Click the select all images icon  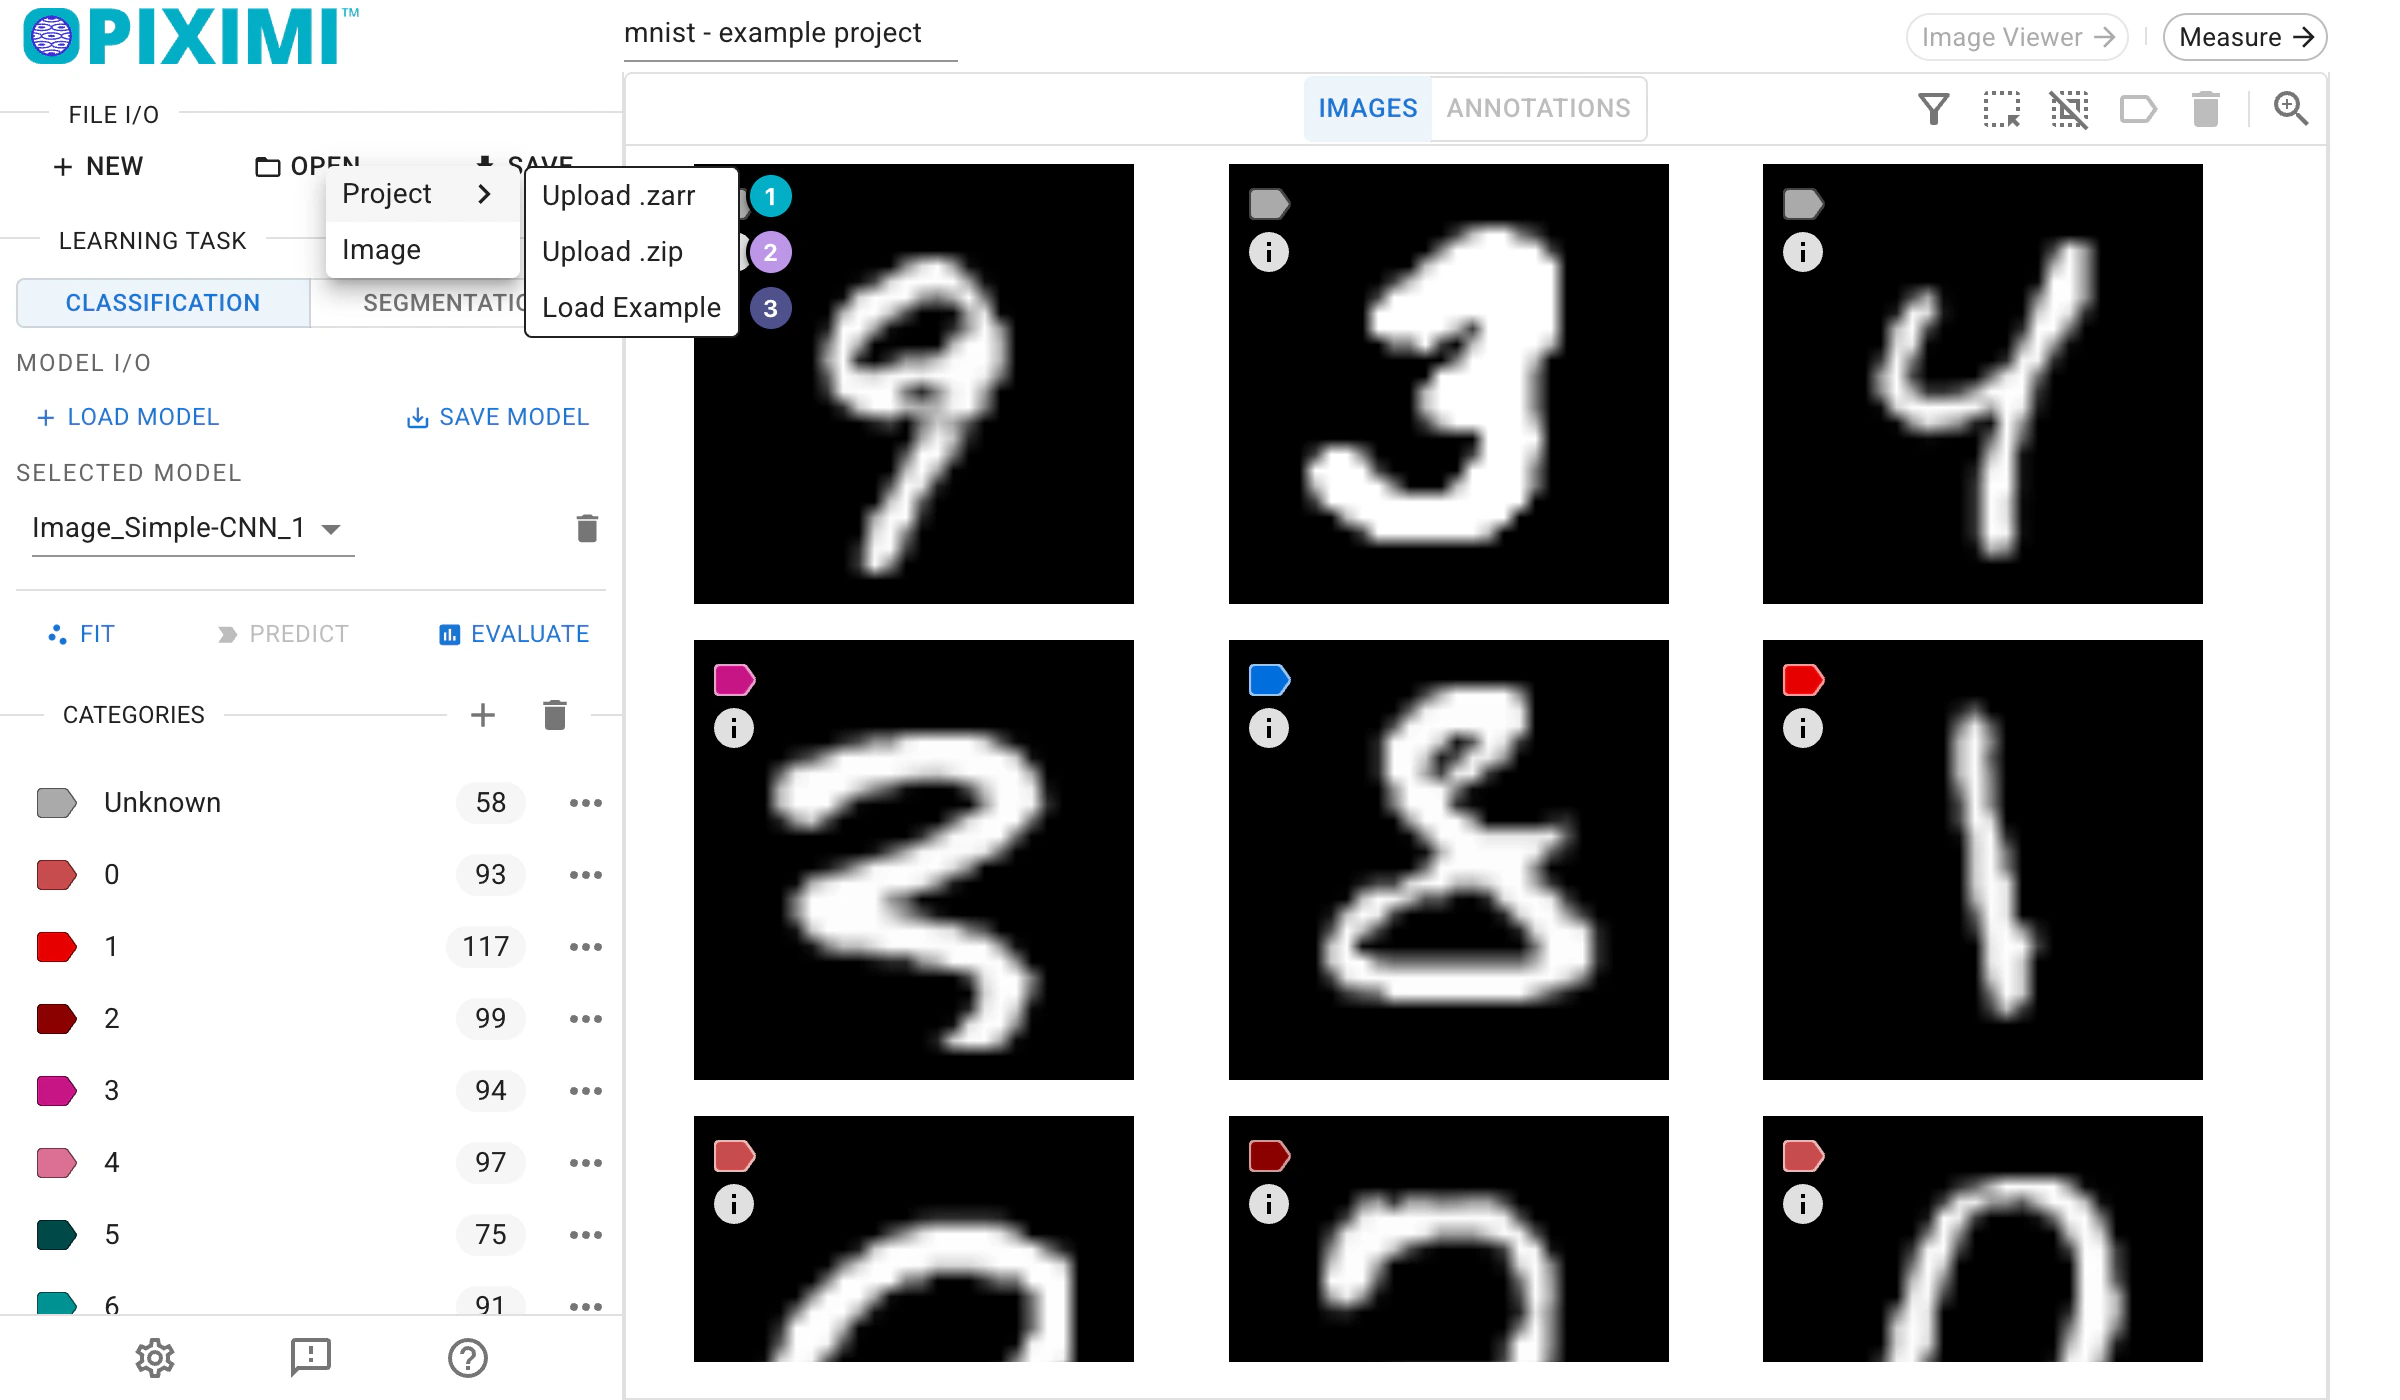click(x=2001, y=109)
